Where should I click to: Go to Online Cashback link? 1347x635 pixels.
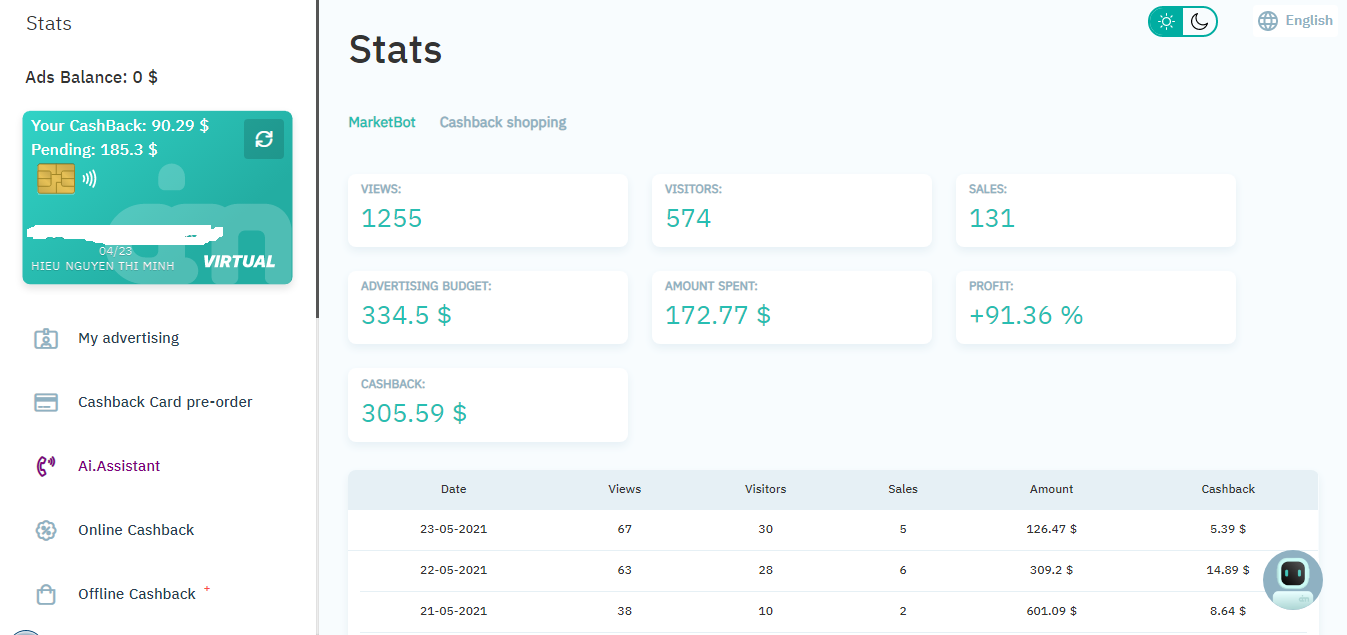(136, 530)
